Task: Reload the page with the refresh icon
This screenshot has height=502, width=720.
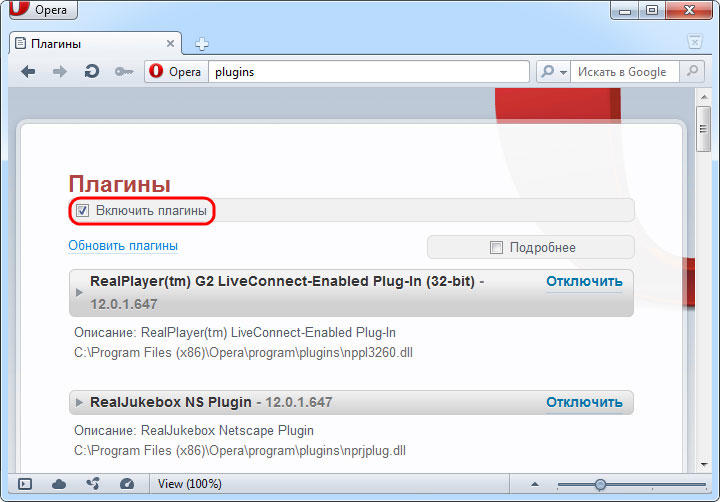Action: pyautogui.click(x=91, y=72)
